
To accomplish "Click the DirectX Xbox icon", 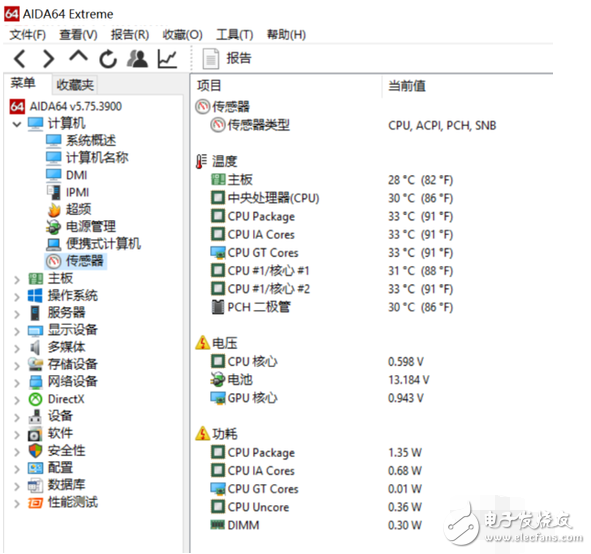I will tap(35, 399).
